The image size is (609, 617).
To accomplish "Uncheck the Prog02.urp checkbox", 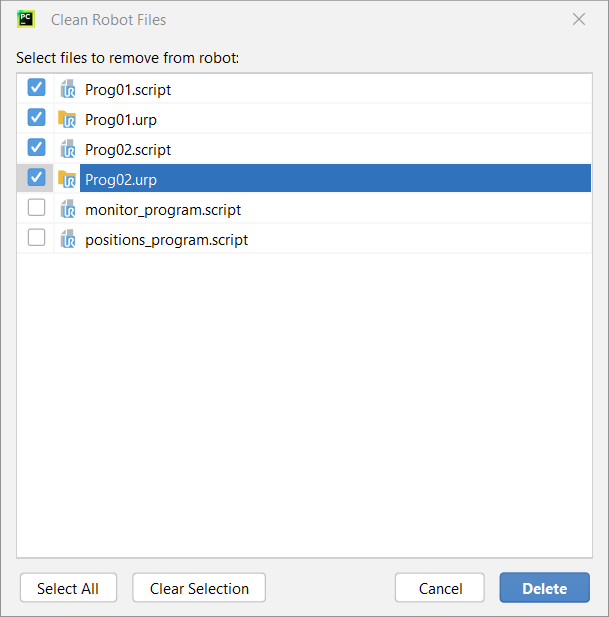I will pos(36,177).
